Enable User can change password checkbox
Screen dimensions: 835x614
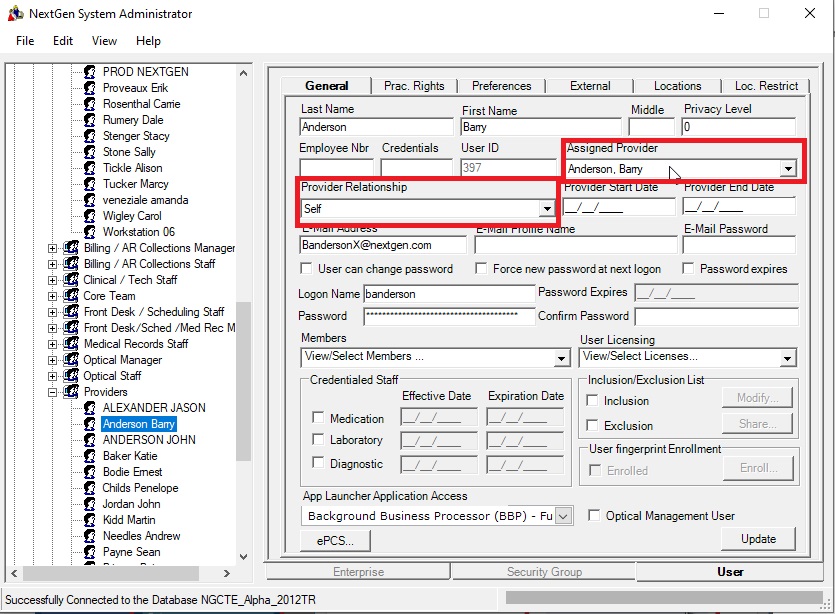(x=306, y=268)
